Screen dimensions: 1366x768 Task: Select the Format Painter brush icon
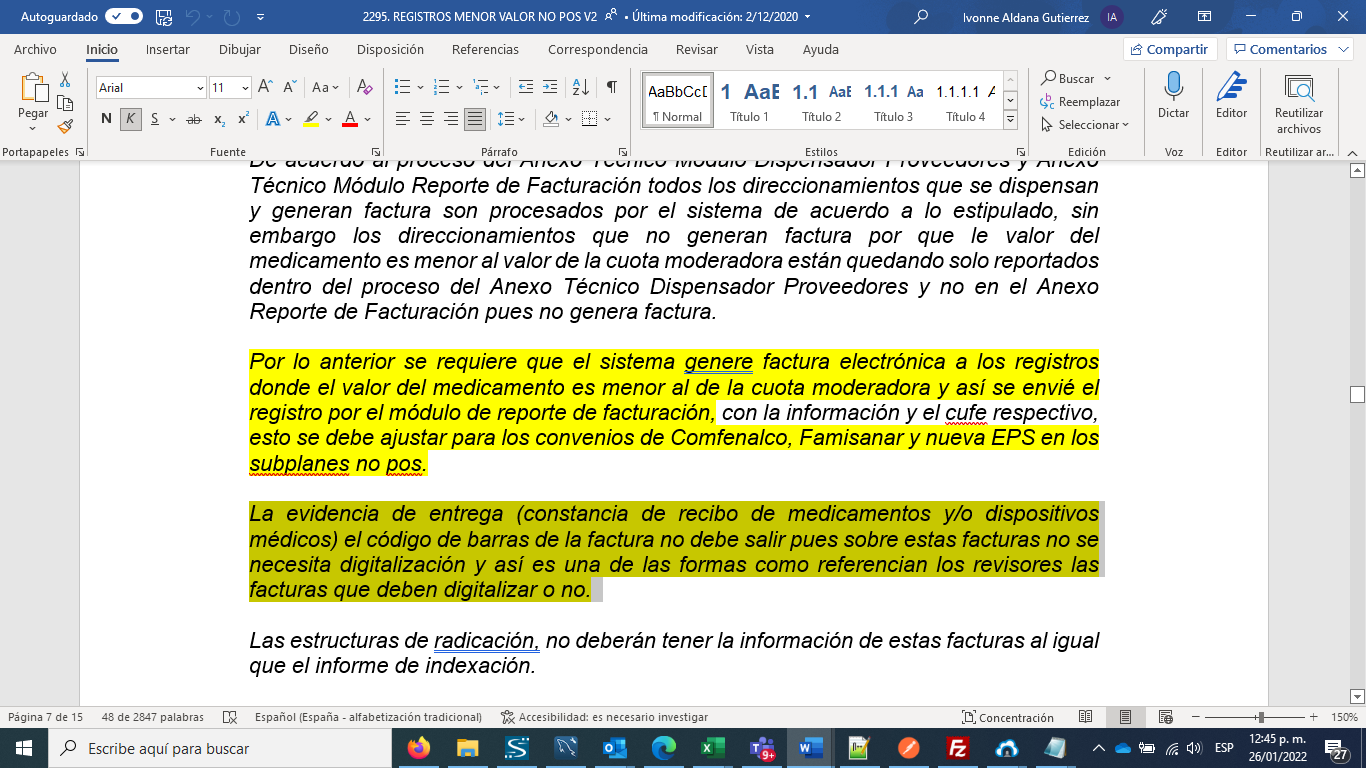[x=65, y=126]
